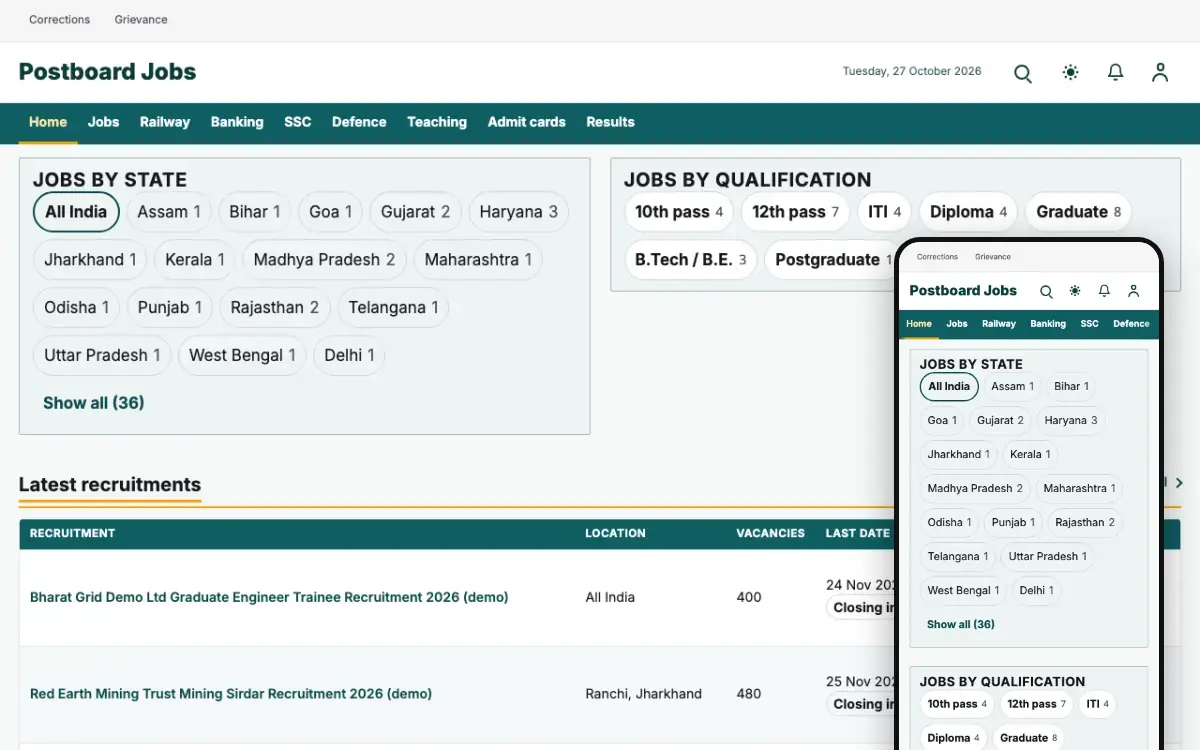Screen dimensions: 1200x750
Task: Filter by Jharkhand in desktop state chips
Action: tap(90, 260)
